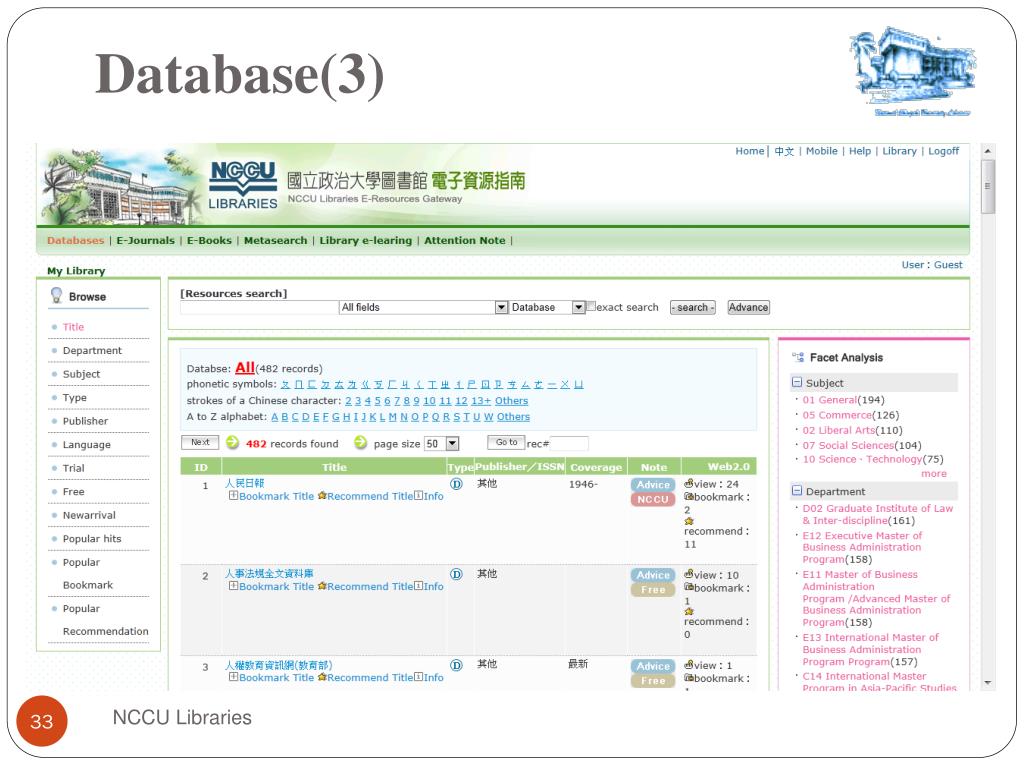Click the Home link
1024x768 pixels.
[x=750, y=151]
